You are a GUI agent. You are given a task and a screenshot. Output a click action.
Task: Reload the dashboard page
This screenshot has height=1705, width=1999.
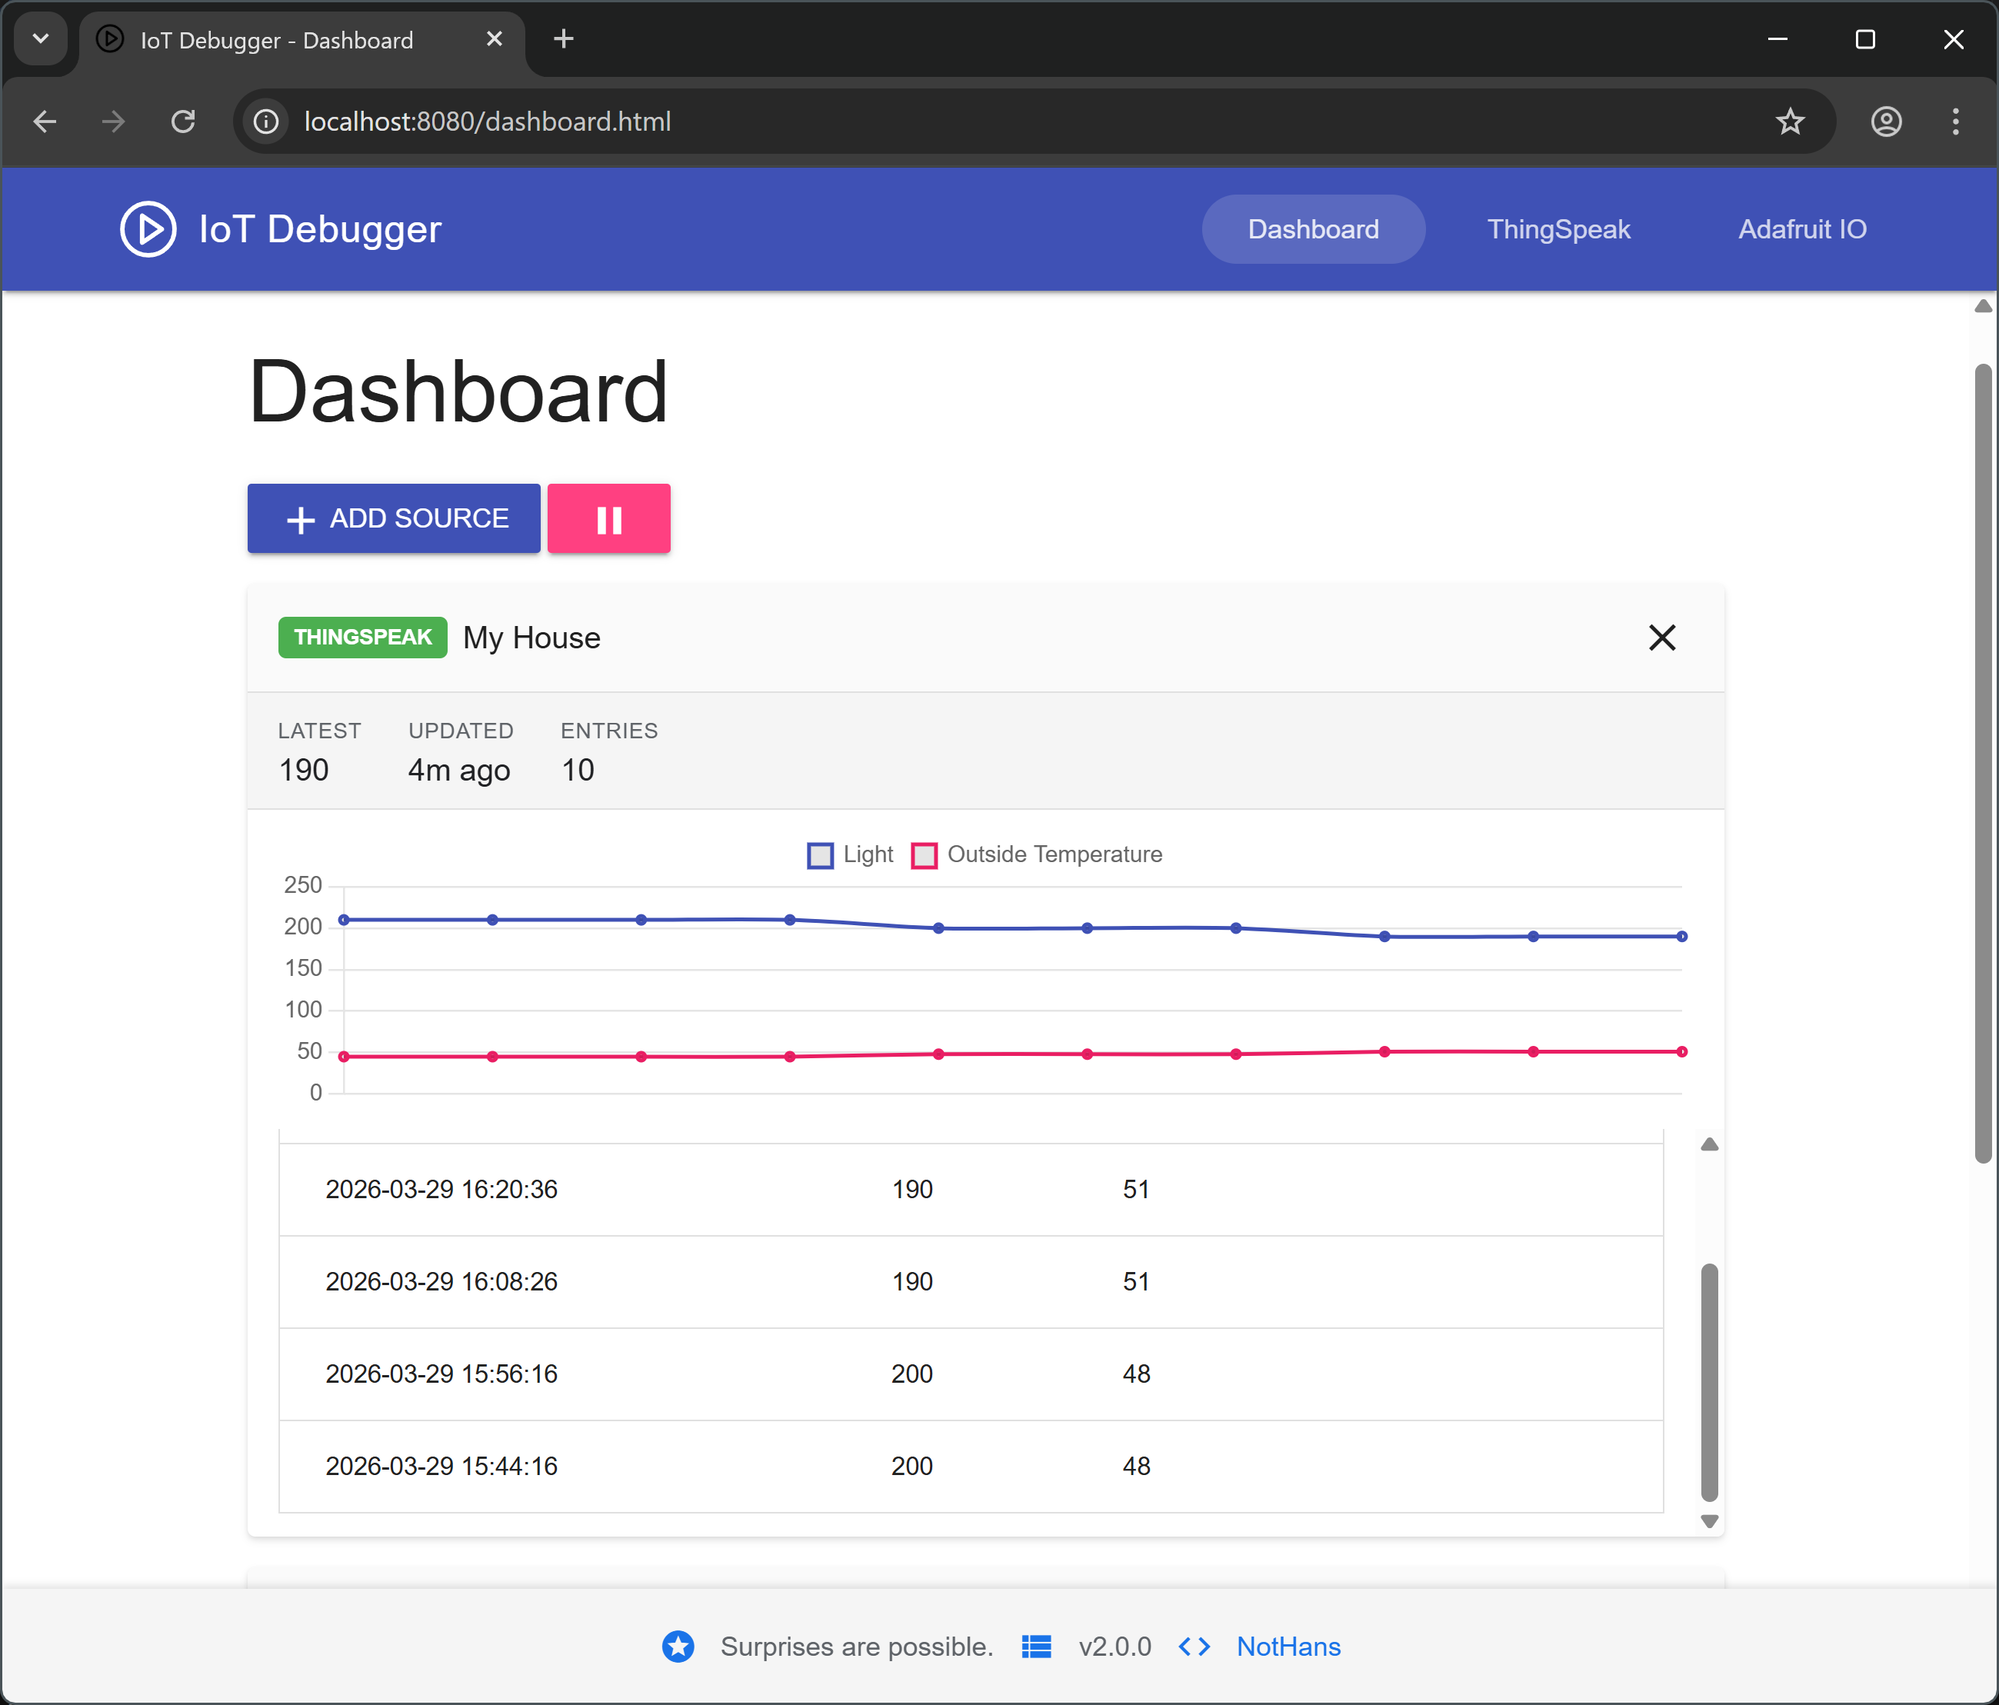[x=183, y=121]
